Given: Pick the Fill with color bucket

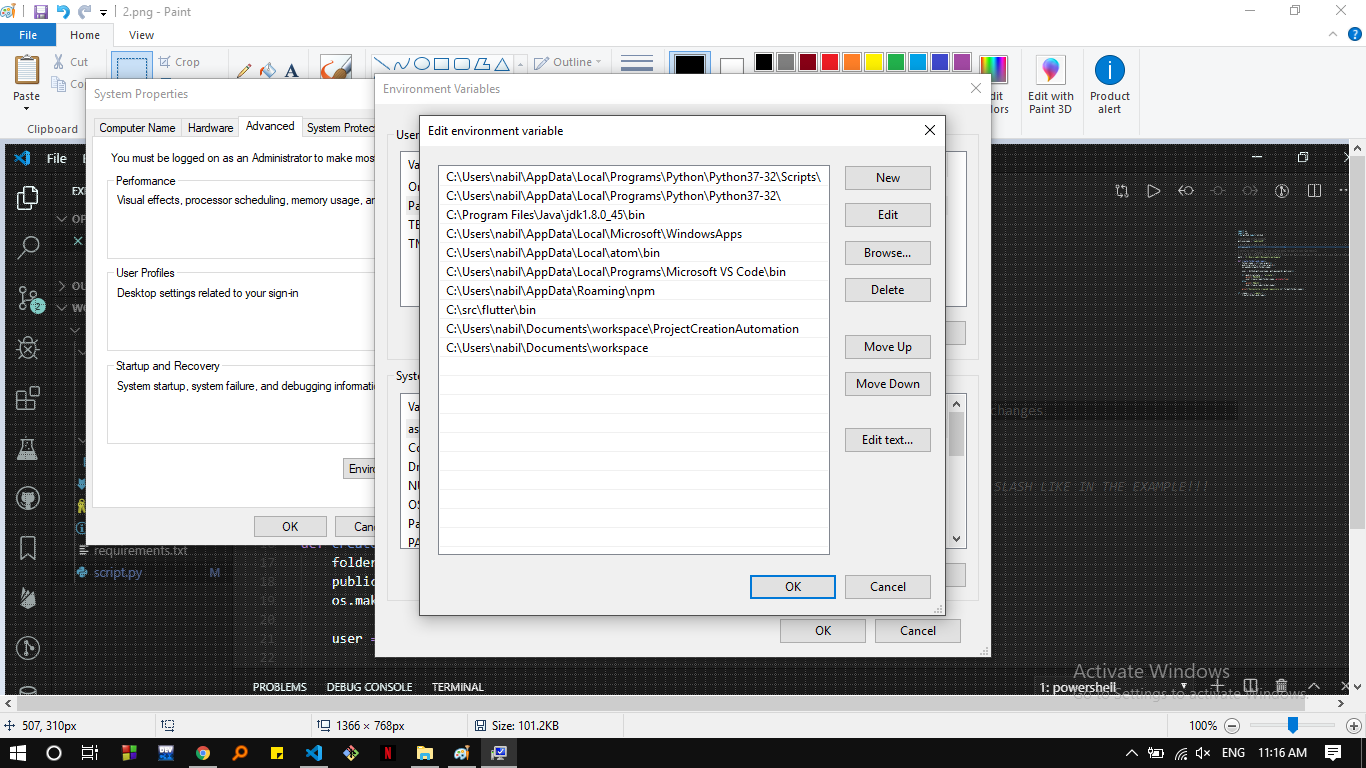Looking at the screenshot, I should [268, 71].
